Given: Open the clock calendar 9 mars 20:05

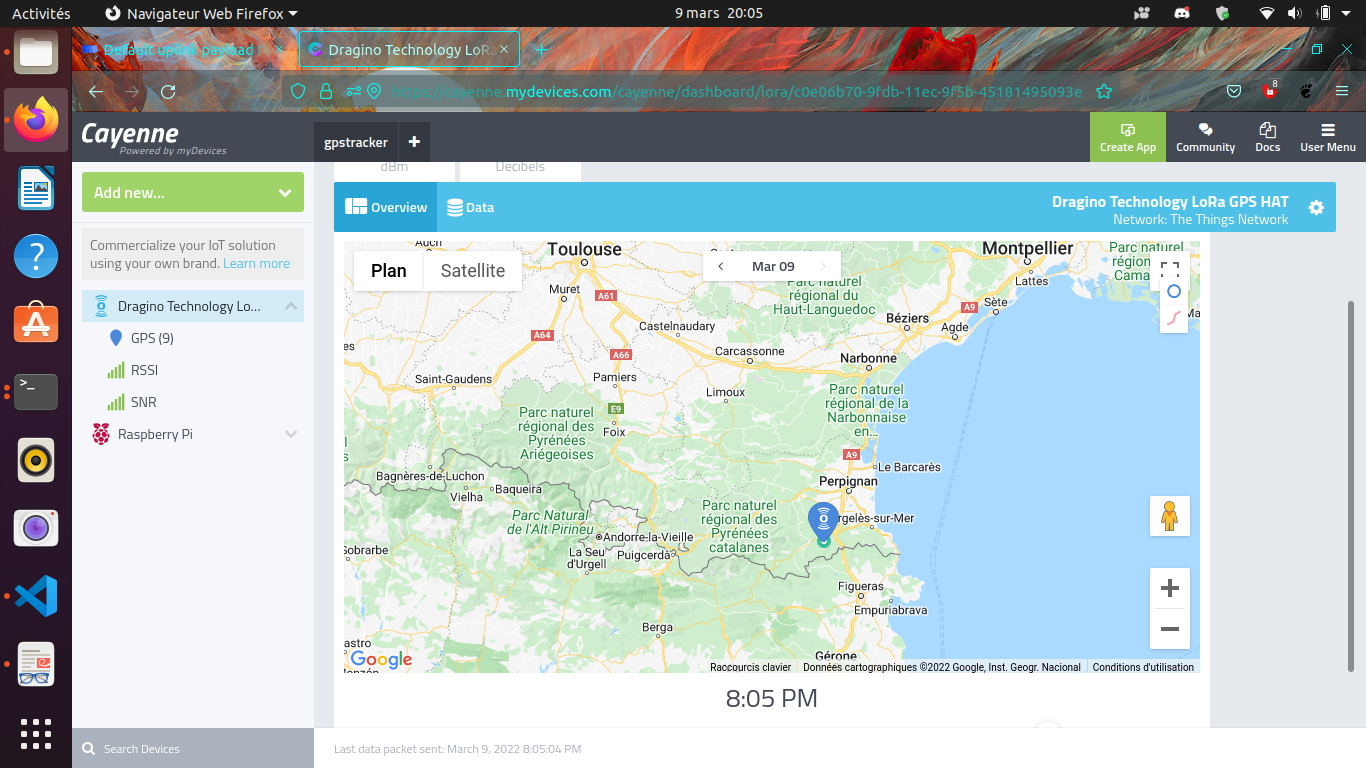Looking at the screenshot, I should 719,13.
